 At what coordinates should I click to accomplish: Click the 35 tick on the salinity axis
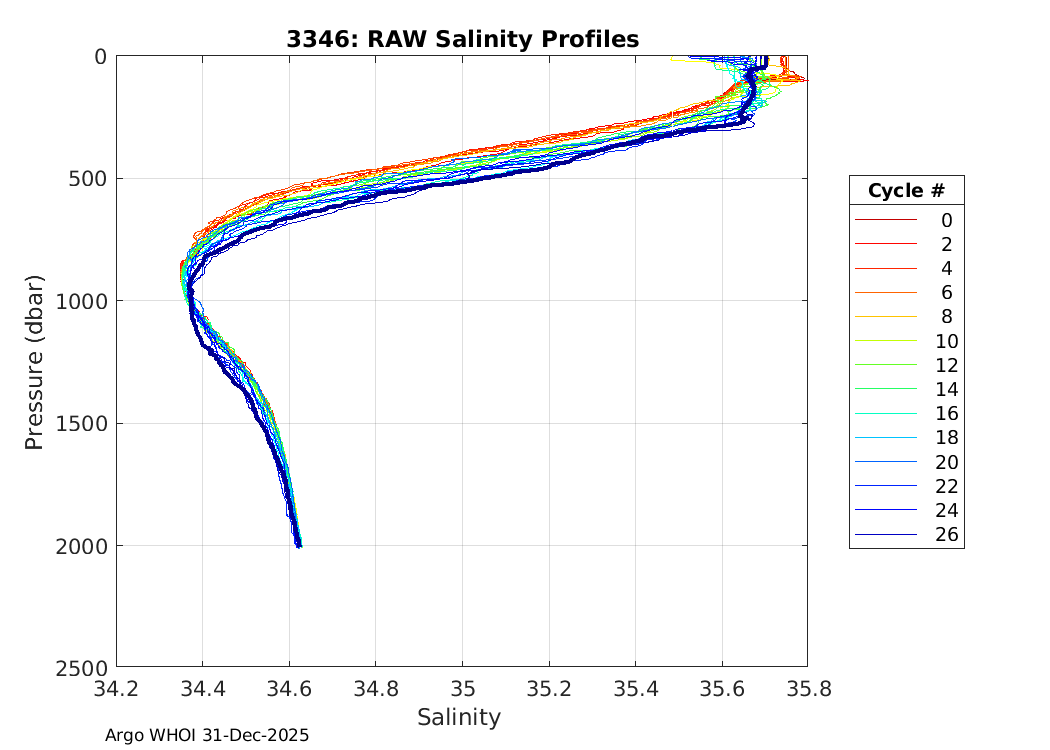click(462, 689)
